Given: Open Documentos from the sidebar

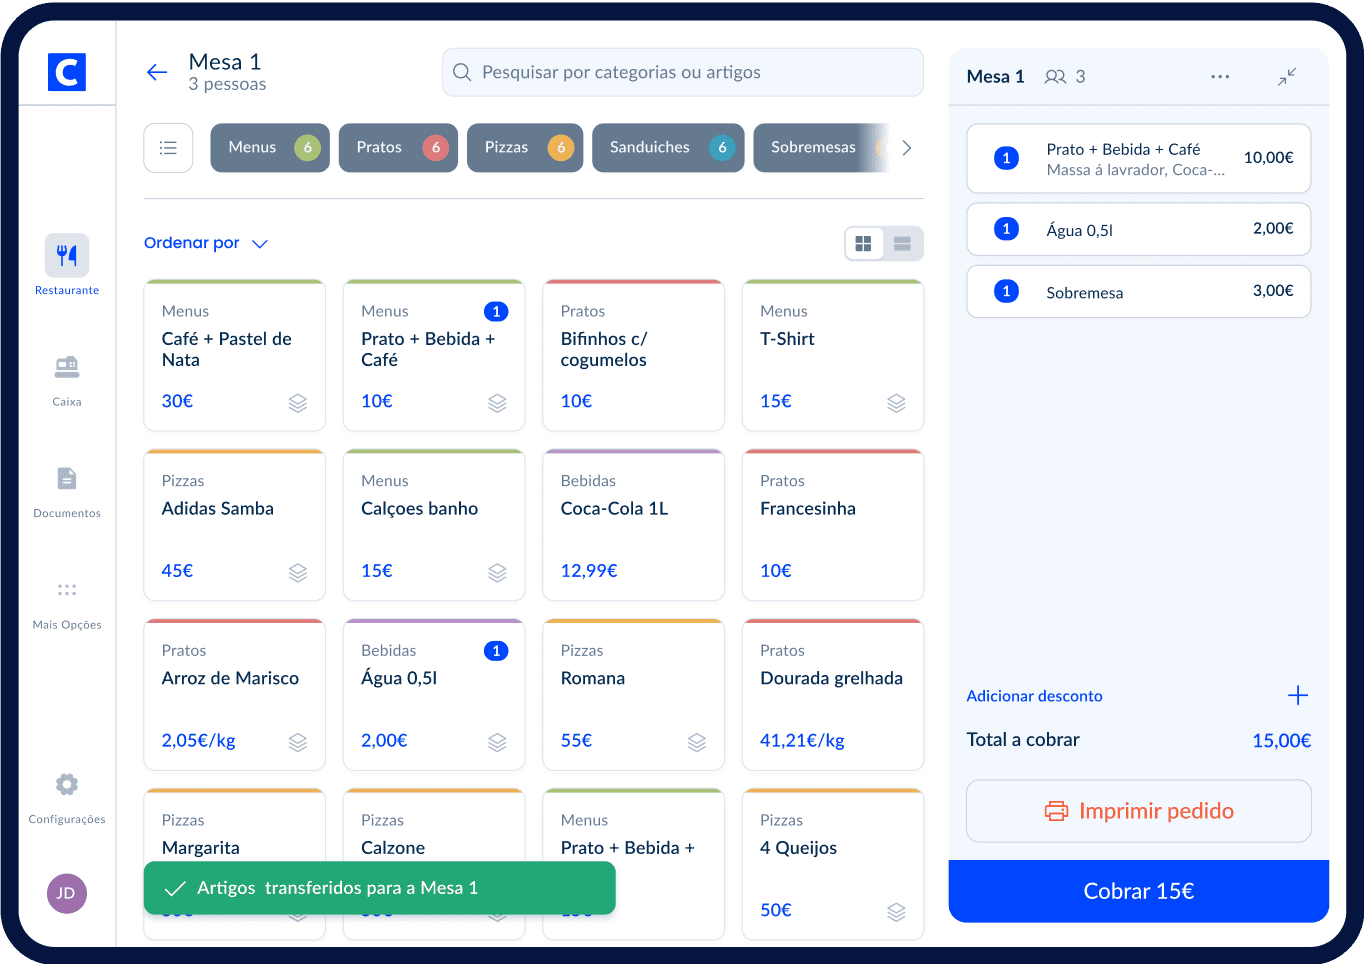Looking at the screenshot, I should point(67,479).
